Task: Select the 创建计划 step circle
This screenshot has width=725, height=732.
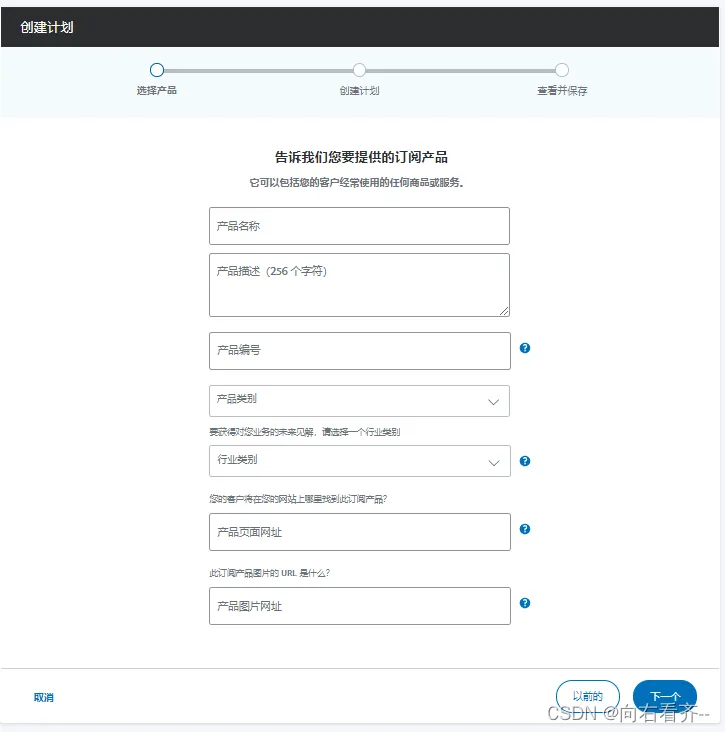Action: pyautogui.click(x=359, y=70)
